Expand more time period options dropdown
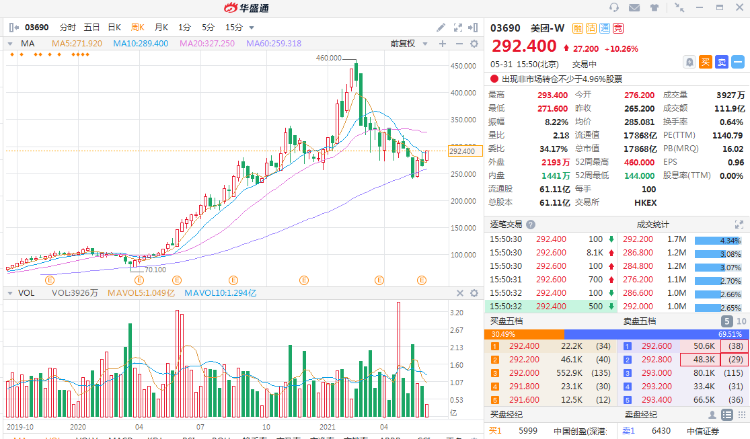This screenshot has height=439, width=750. pos(252,28)
